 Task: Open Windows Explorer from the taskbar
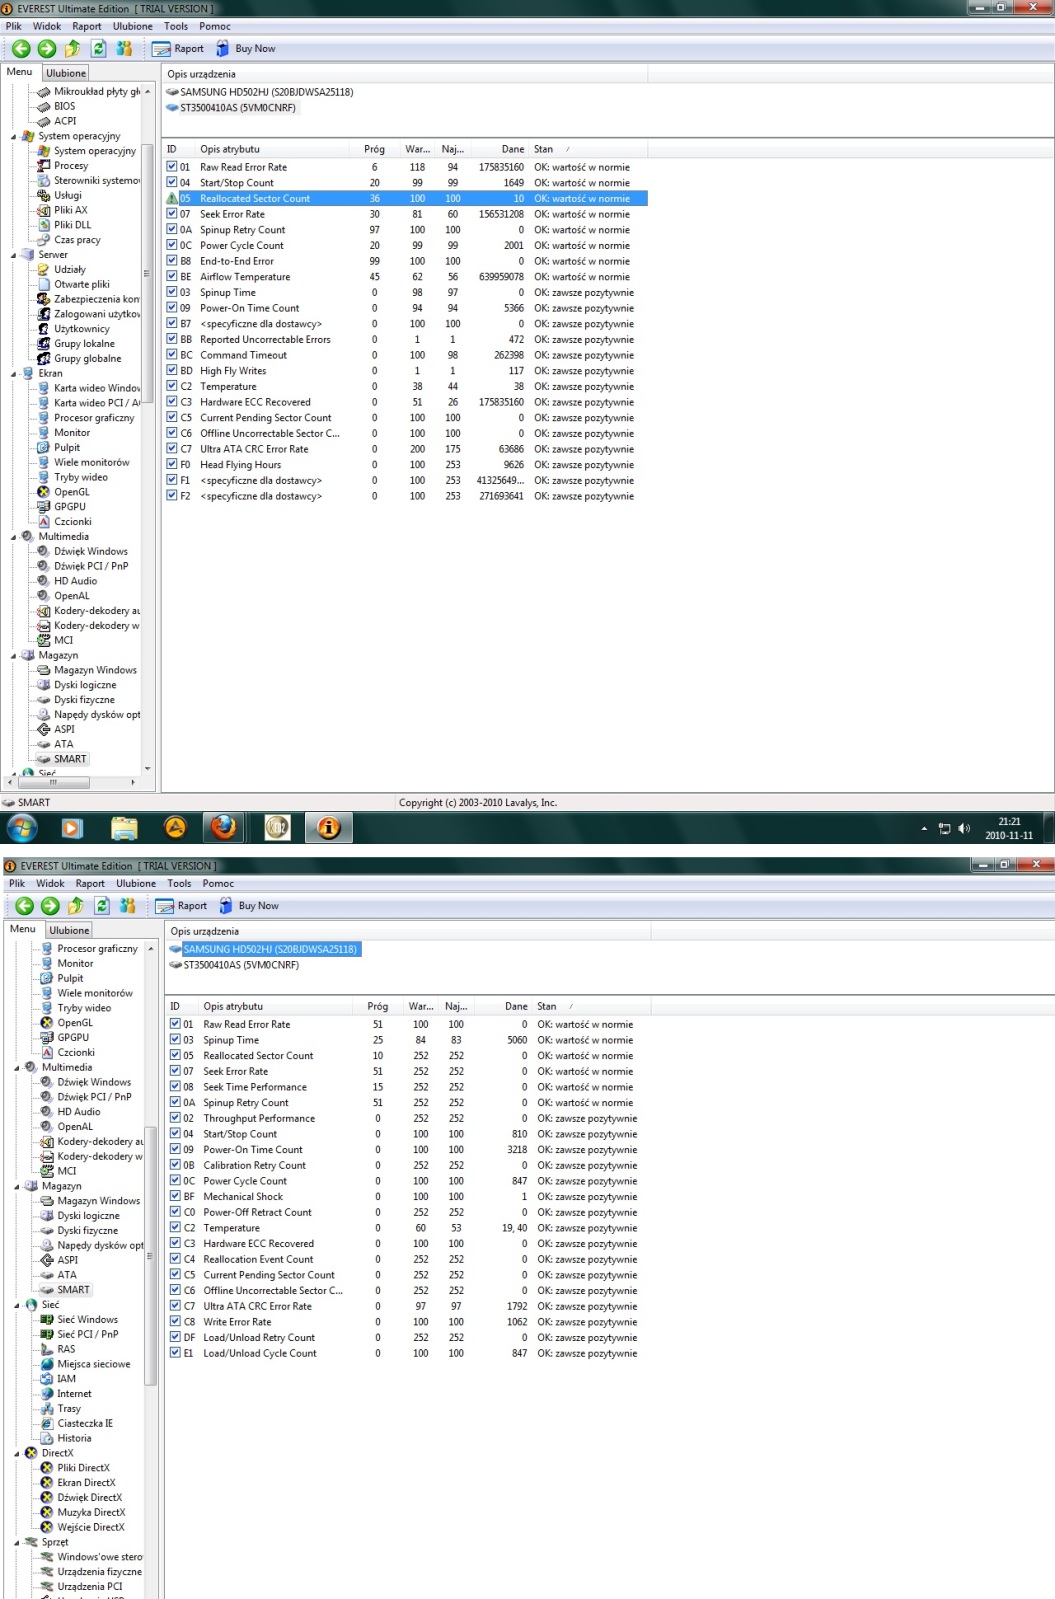[124, 827]
